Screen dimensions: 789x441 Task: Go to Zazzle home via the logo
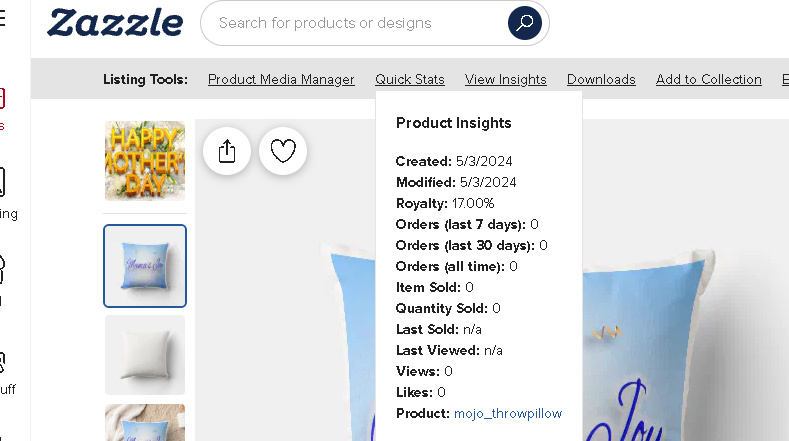coord(115,23)
